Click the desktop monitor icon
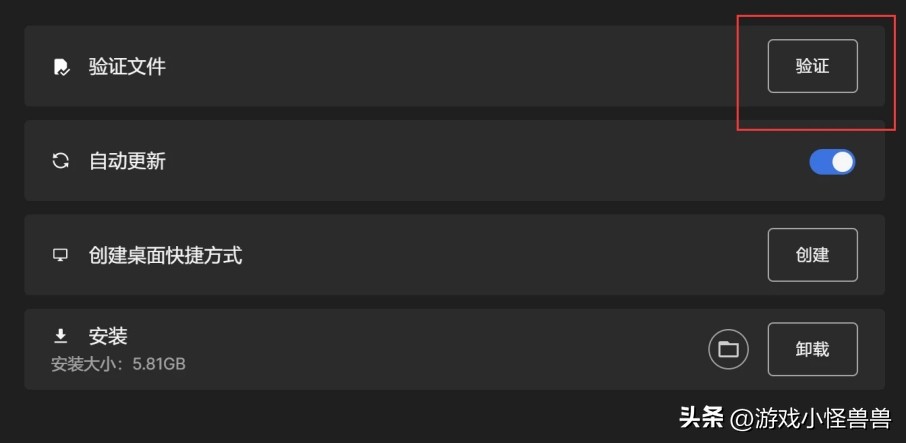This screenshot has width=906, height=443. tap(61, 255)
